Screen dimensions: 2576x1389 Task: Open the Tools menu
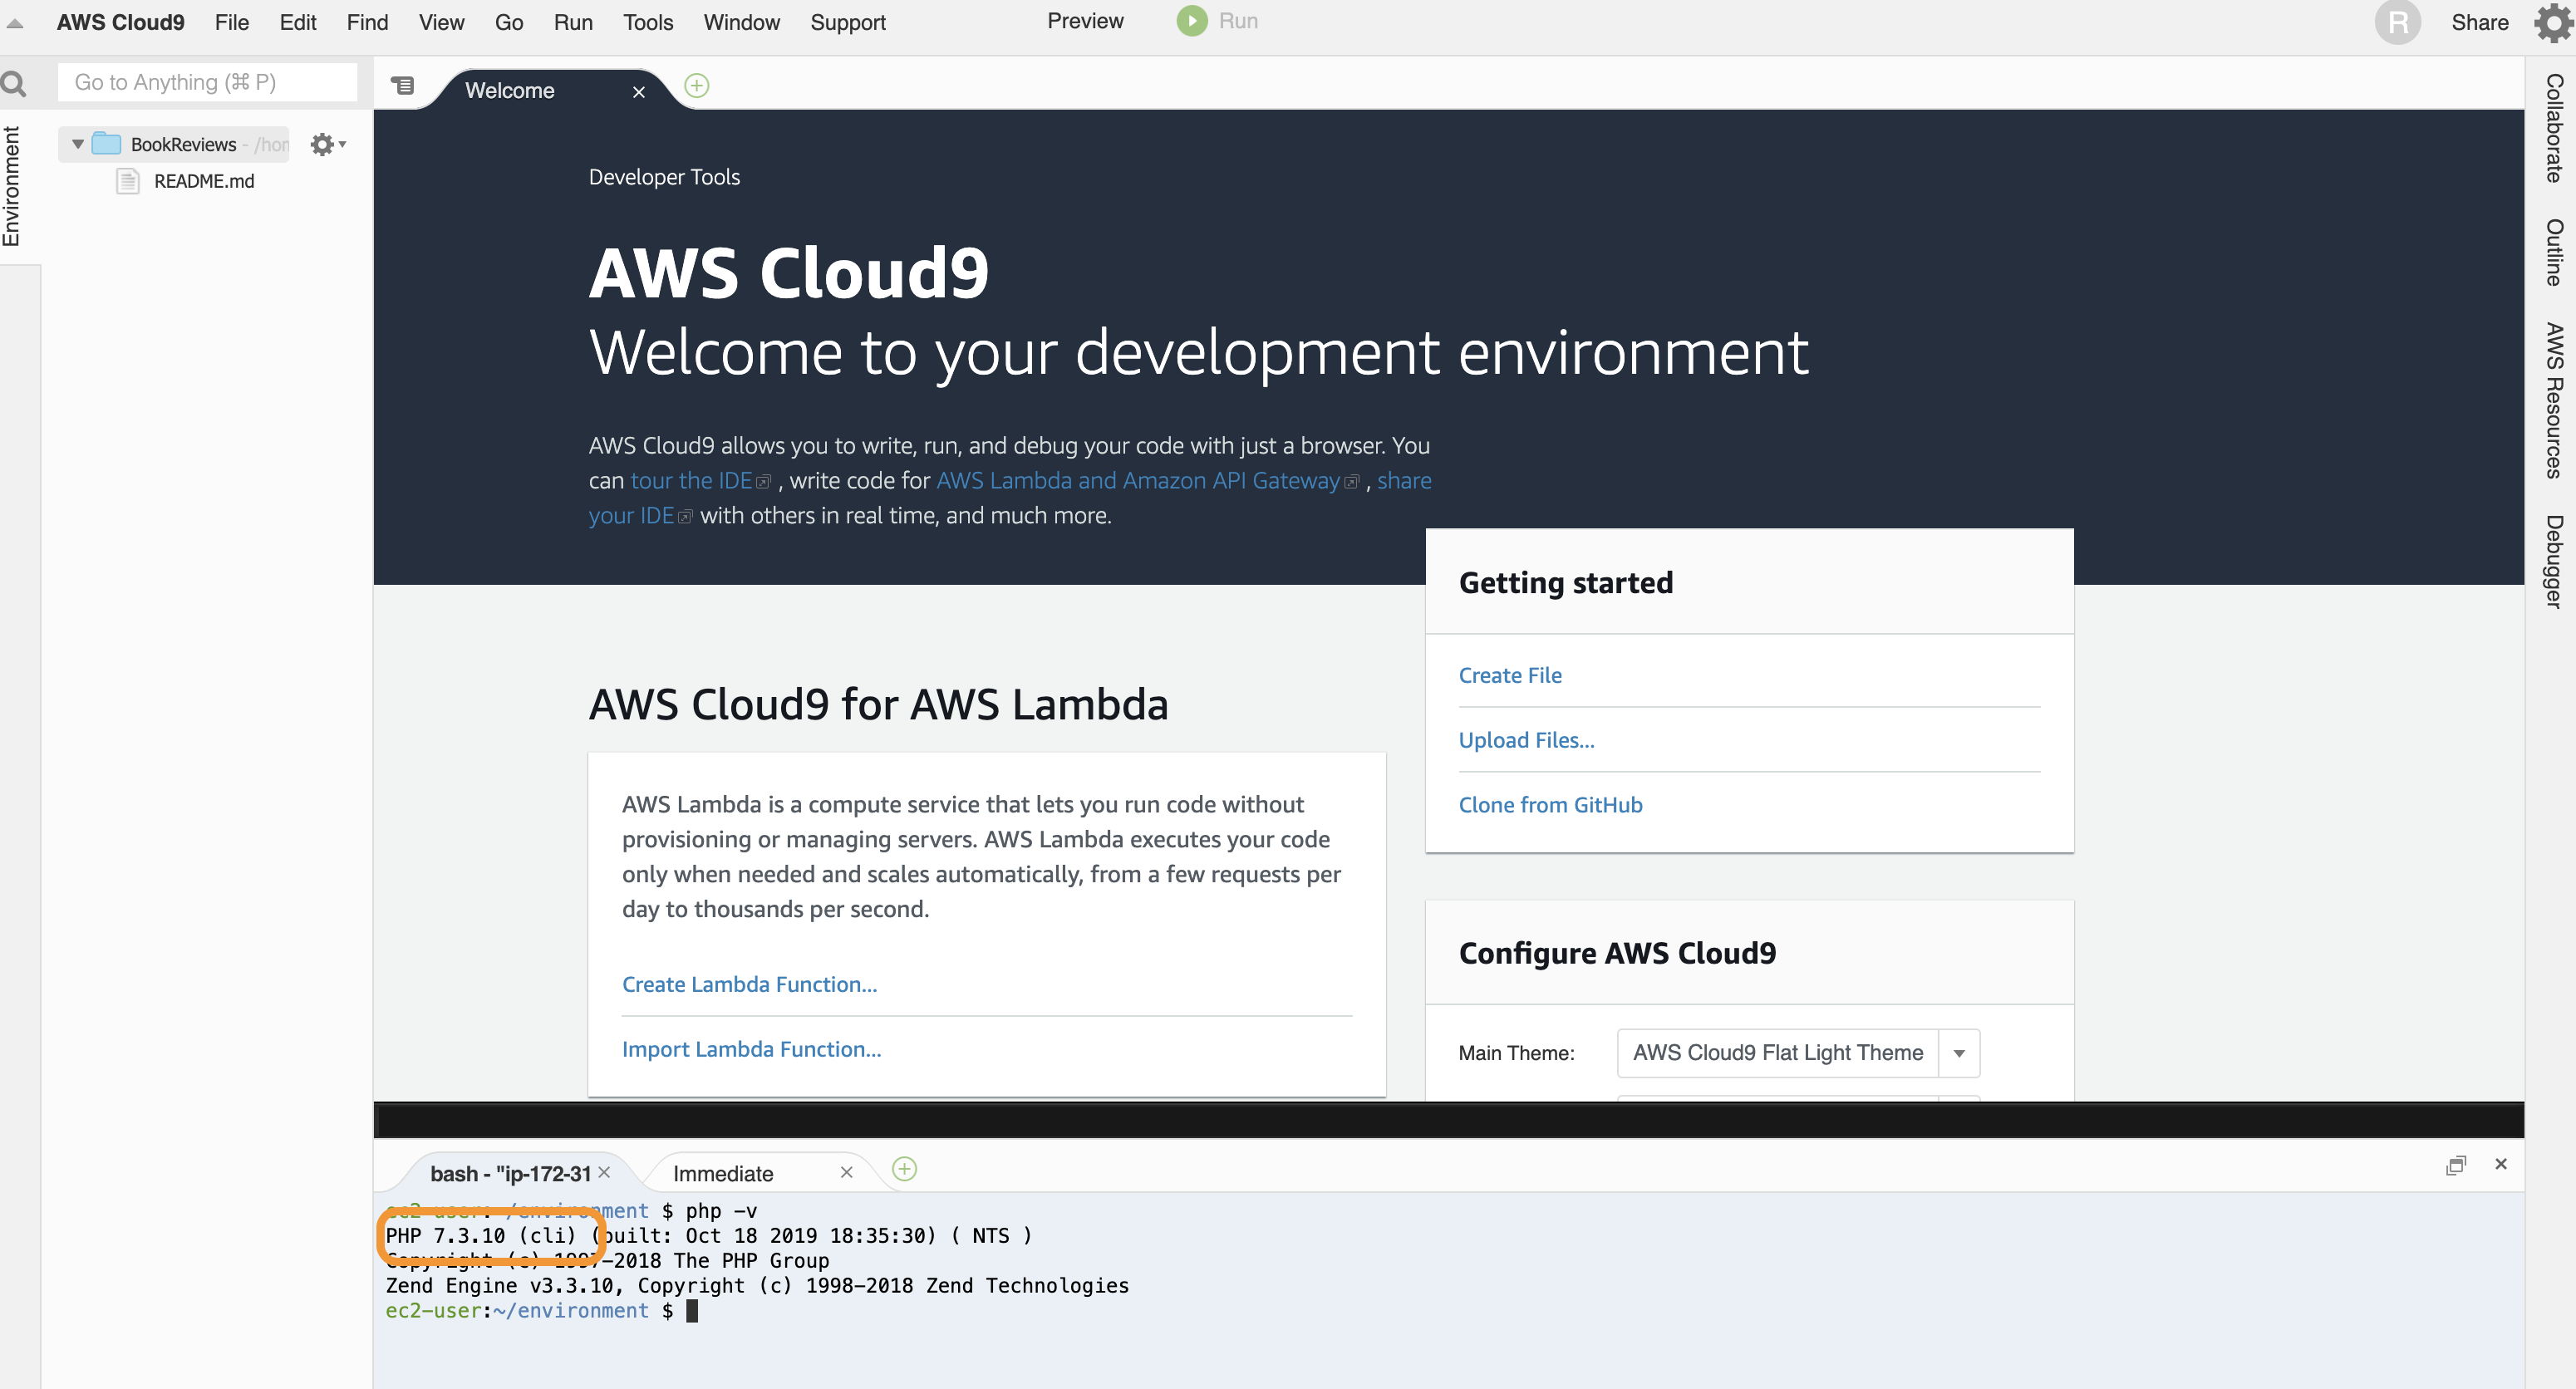coord(648,22)
